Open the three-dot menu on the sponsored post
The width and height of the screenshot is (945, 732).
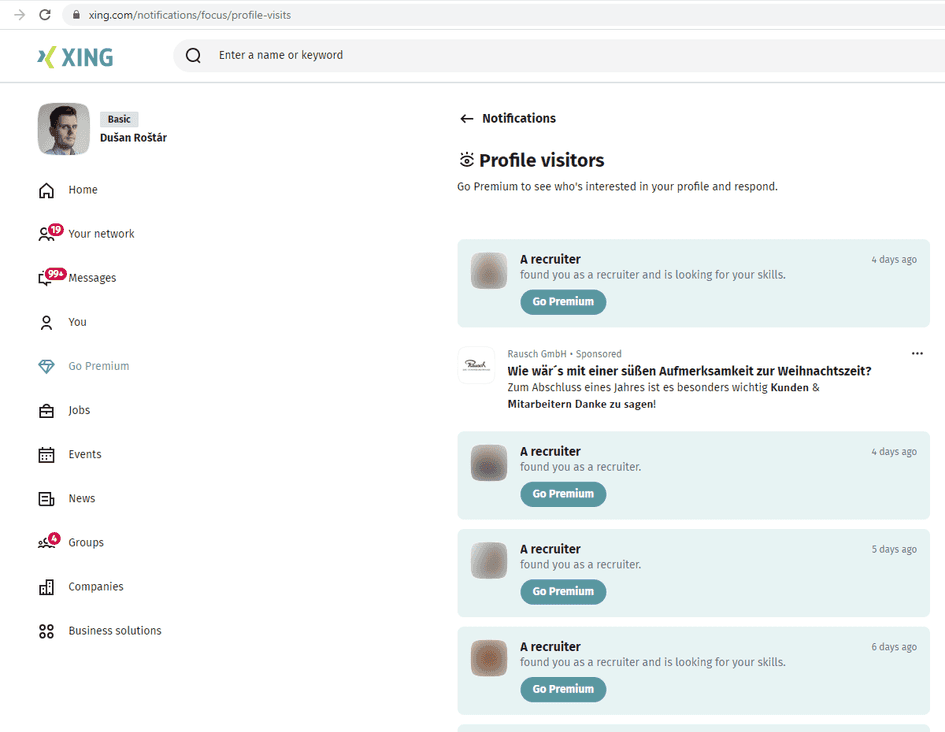pos(917,353)
